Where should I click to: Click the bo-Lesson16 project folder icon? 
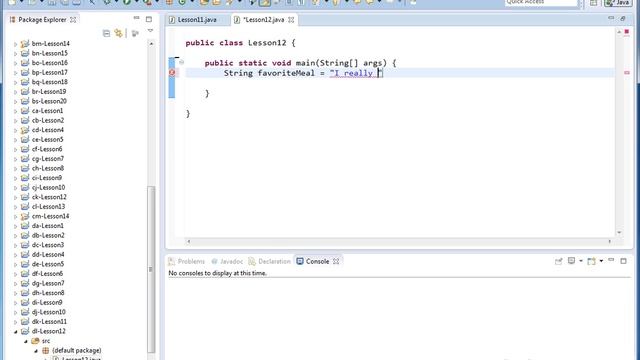click(x=25, y=63)
